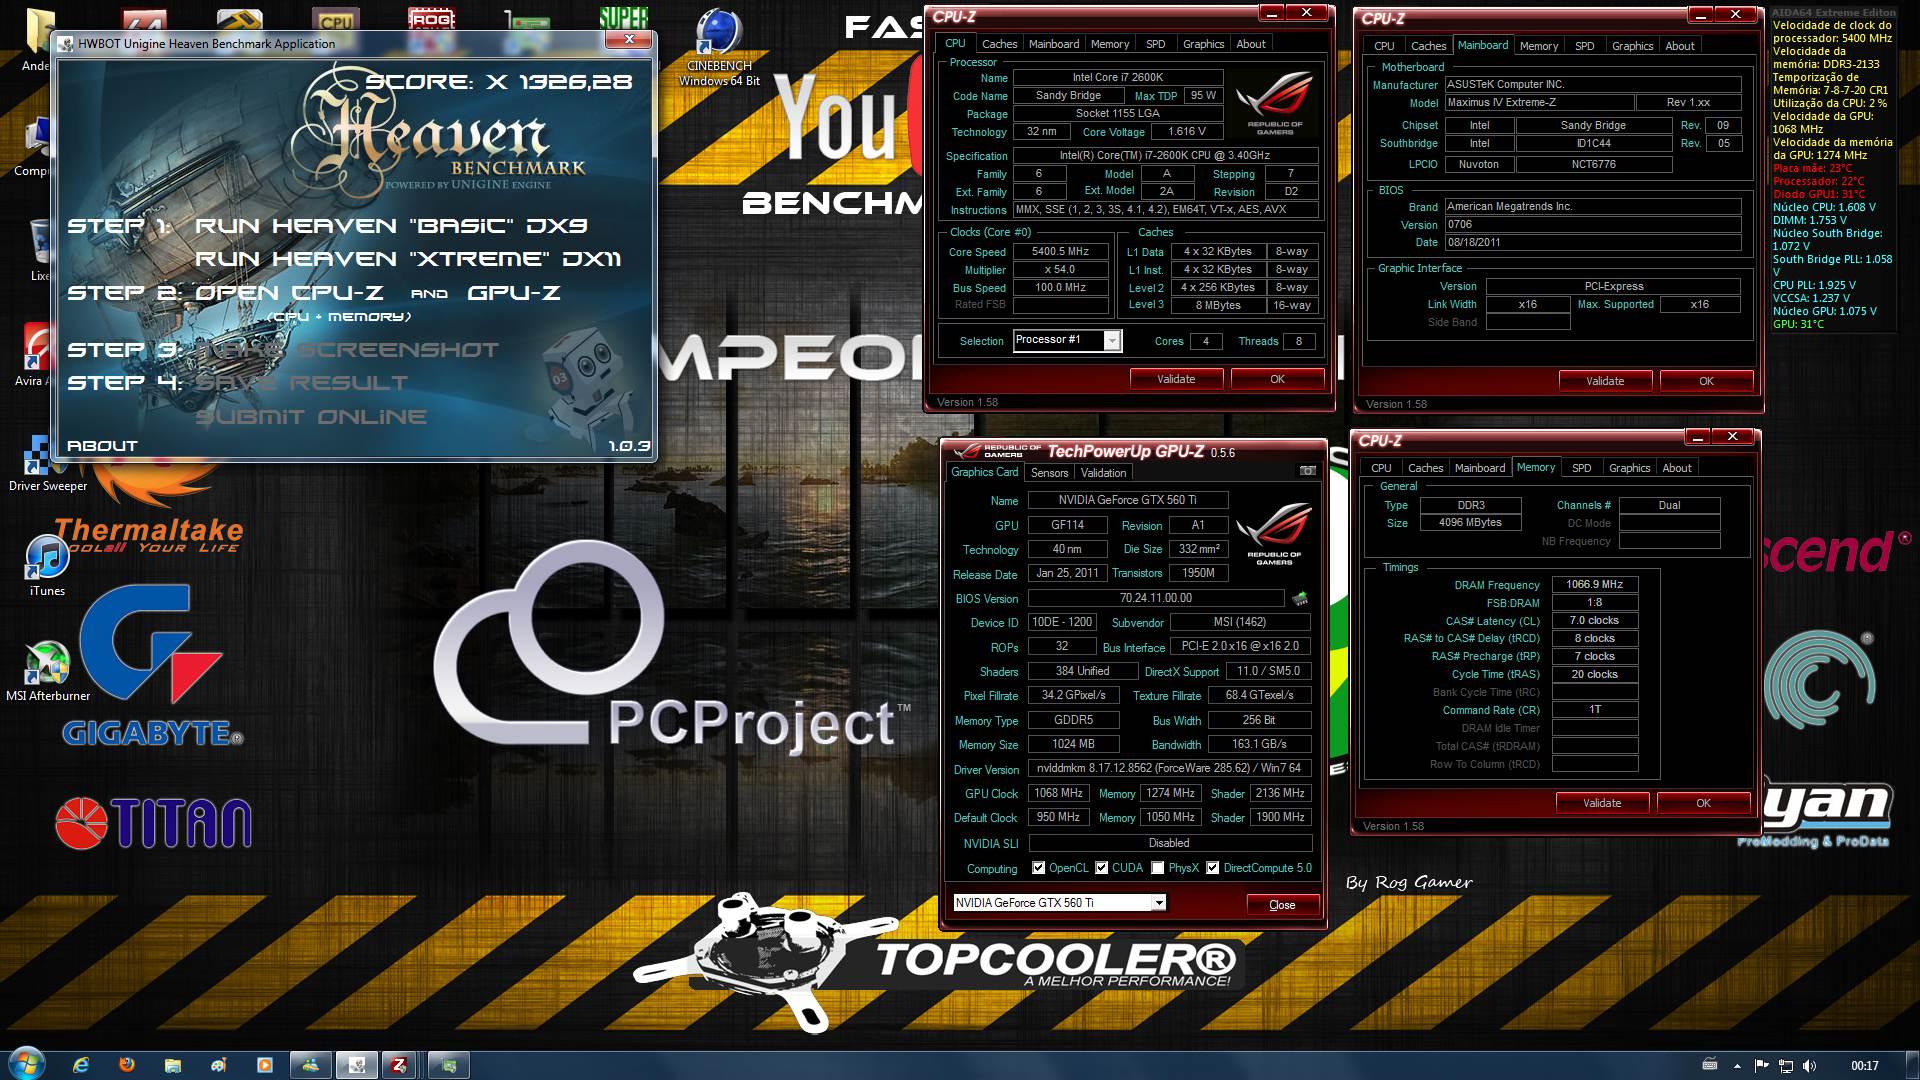Open the Windows Start menu orb

26,1063
